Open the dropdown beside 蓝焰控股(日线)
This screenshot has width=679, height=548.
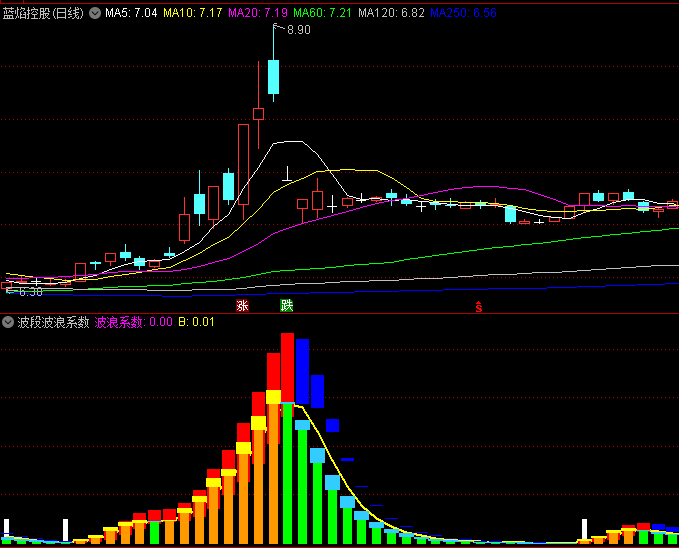95,14
